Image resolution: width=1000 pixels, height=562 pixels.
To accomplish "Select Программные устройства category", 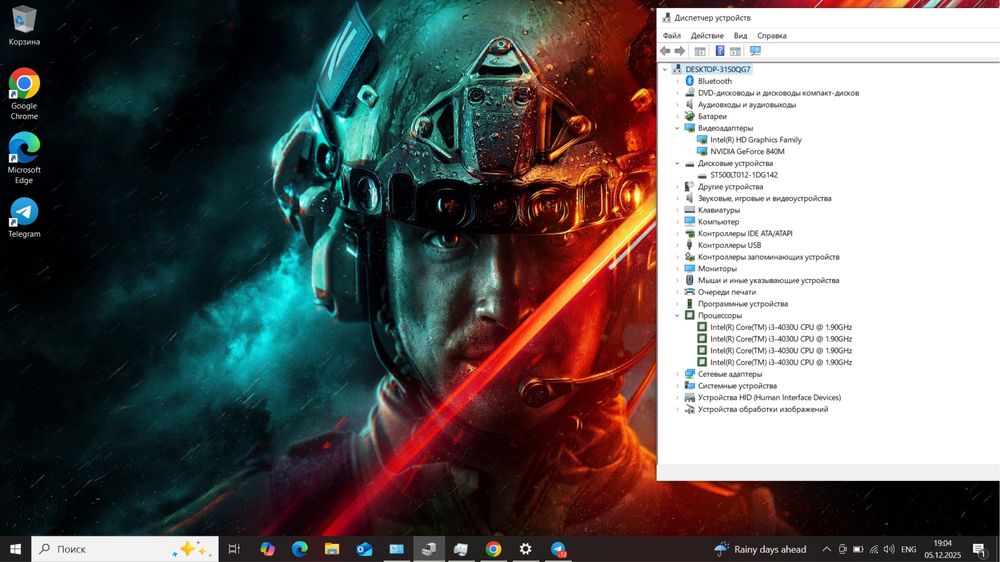I will [x=742, y=304].
